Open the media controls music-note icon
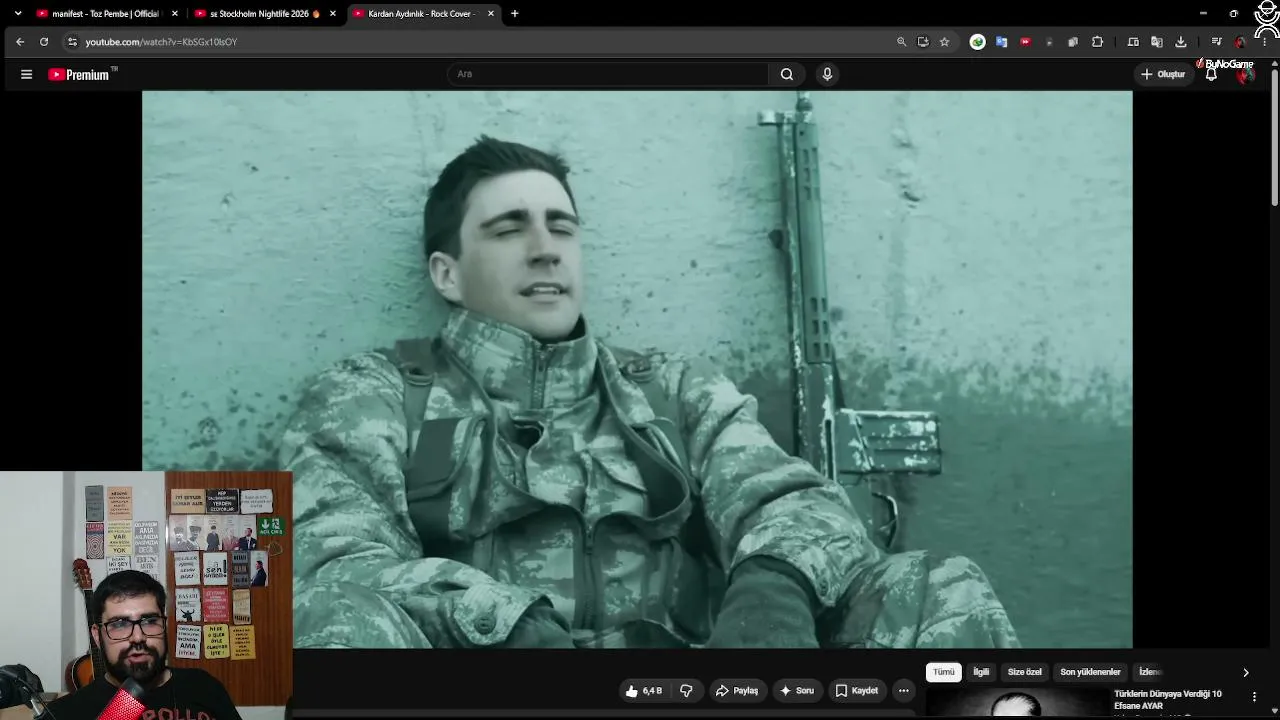 coord(1216,42)
